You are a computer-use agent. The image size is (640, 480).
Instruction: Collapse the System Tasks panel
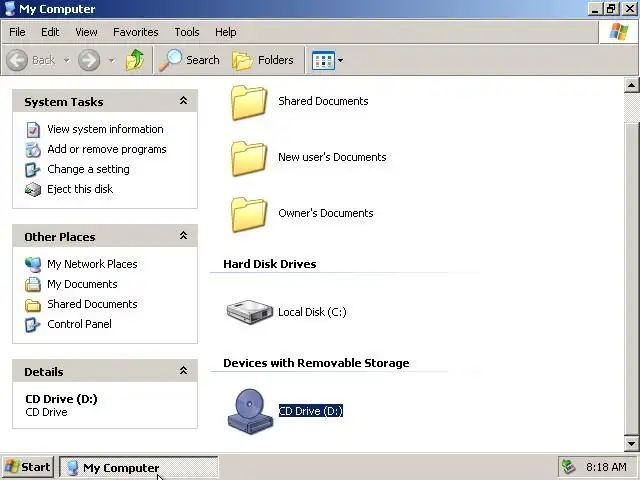(184, 100)
